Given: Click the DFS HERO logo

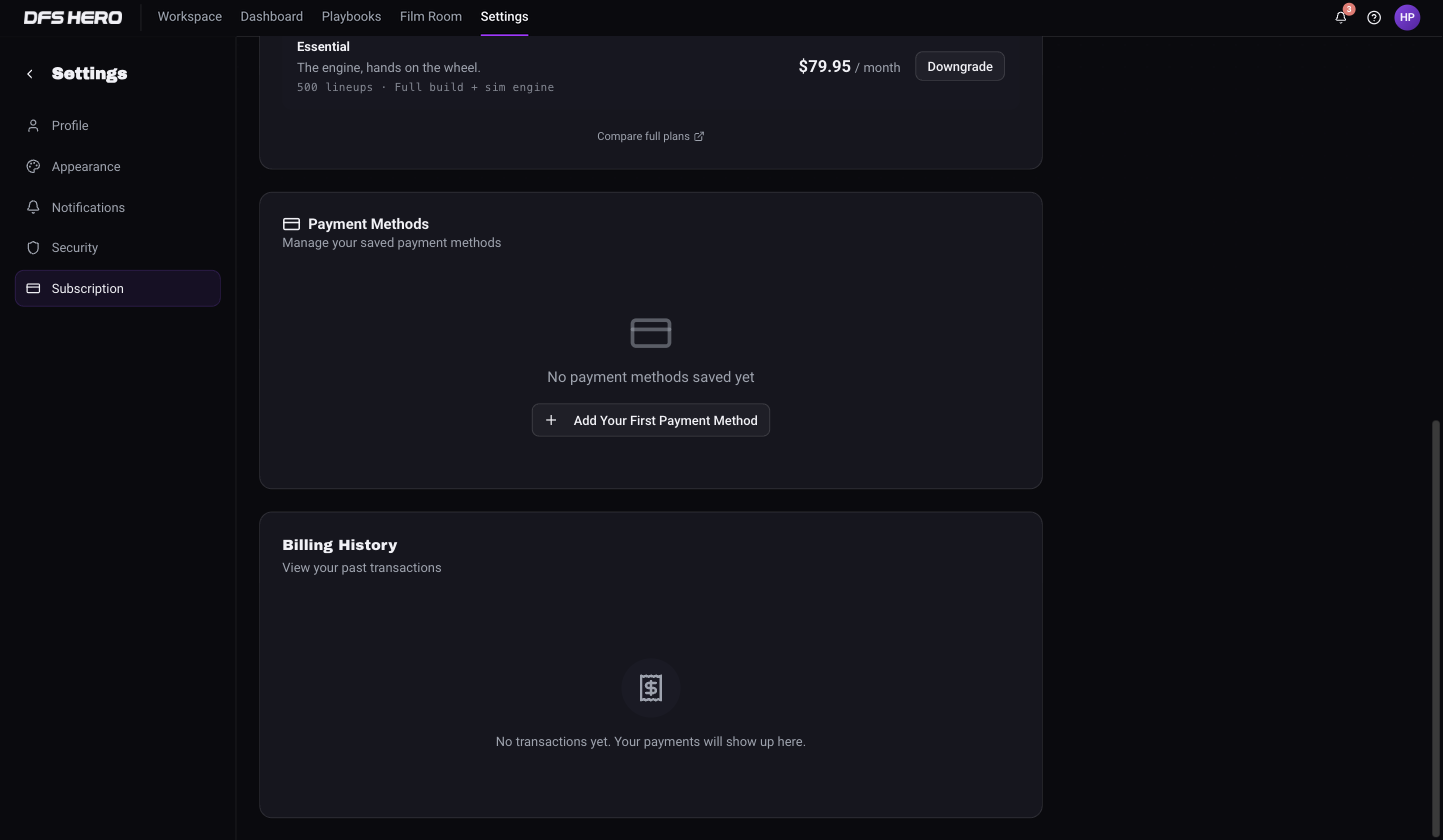Looking at the screenshot, I should point(73,17).
